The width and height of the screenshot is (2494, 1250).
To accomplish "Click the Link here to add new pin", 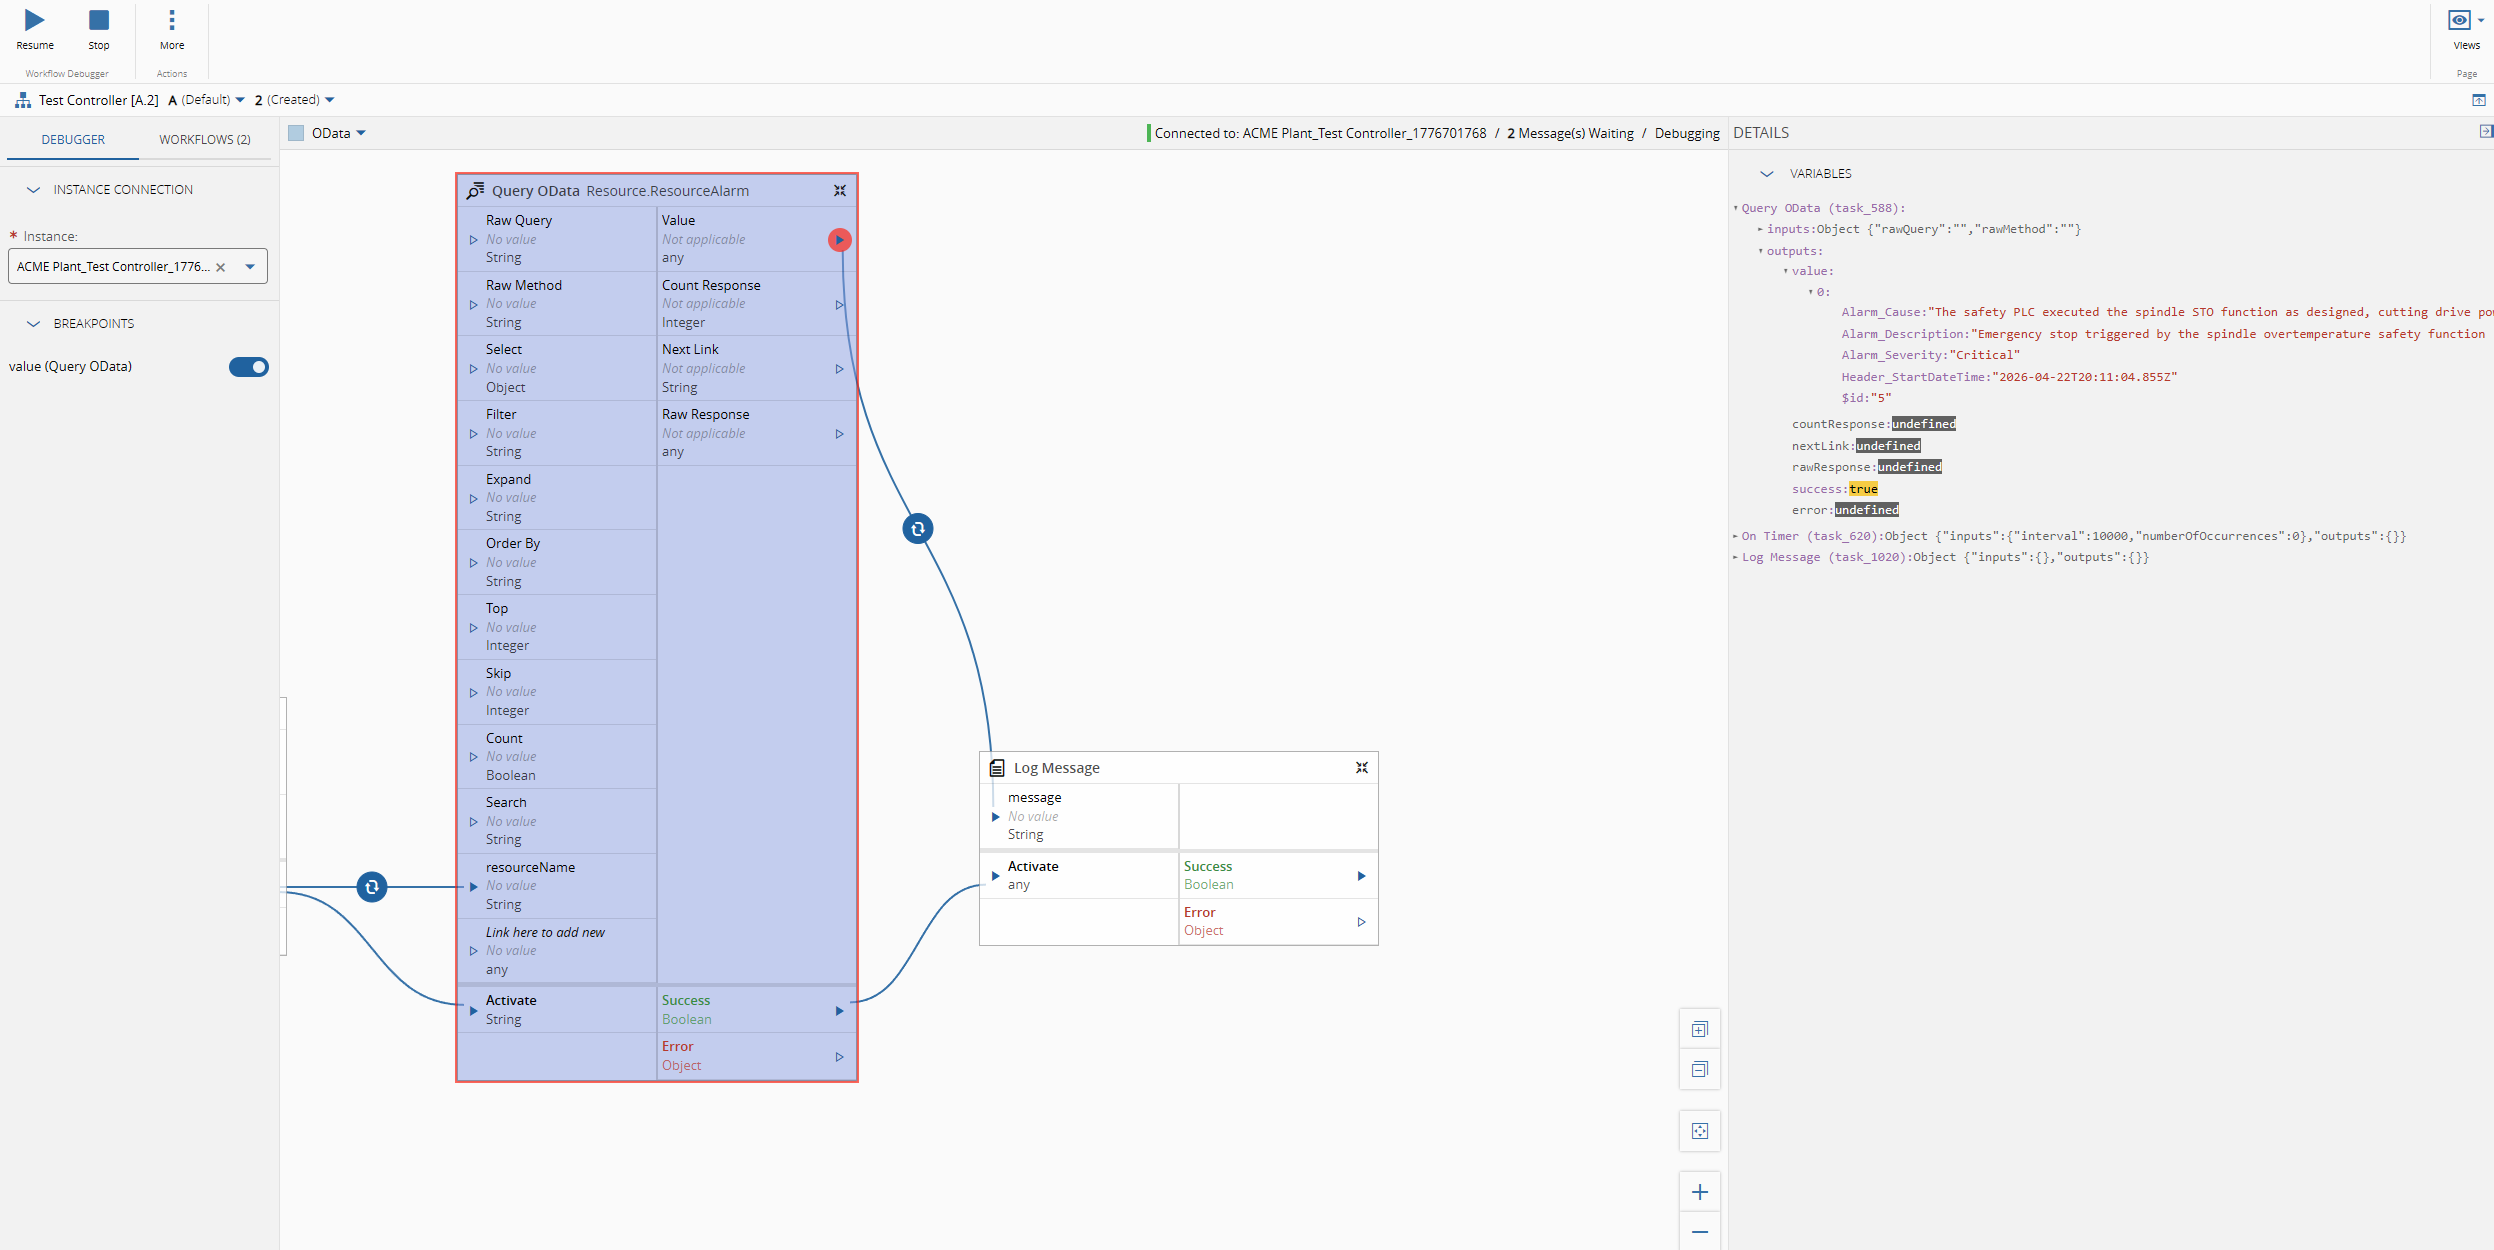I will pos(474,950).
